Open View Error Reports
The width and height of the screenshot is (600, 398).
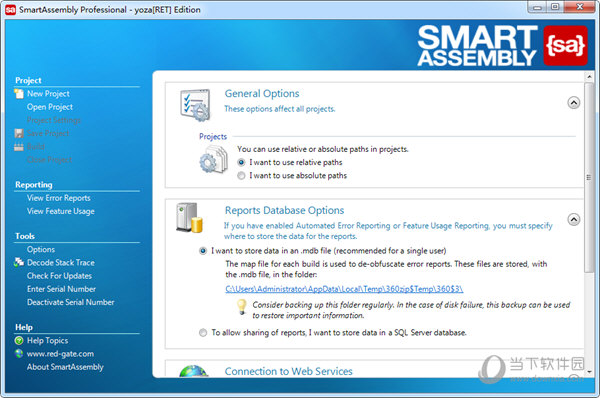coord(59,198)
